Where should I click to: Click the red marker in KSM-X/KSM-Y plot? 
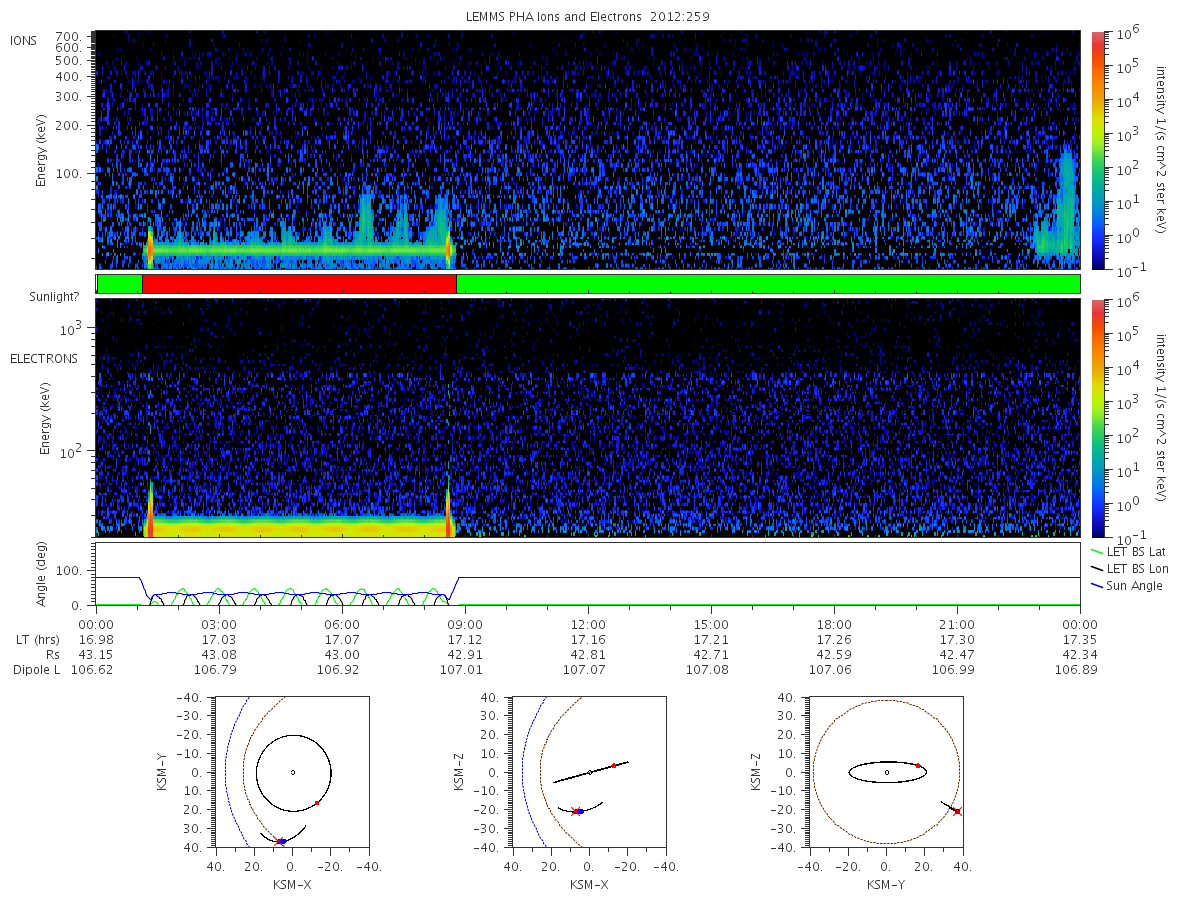(x=317, y=803)
